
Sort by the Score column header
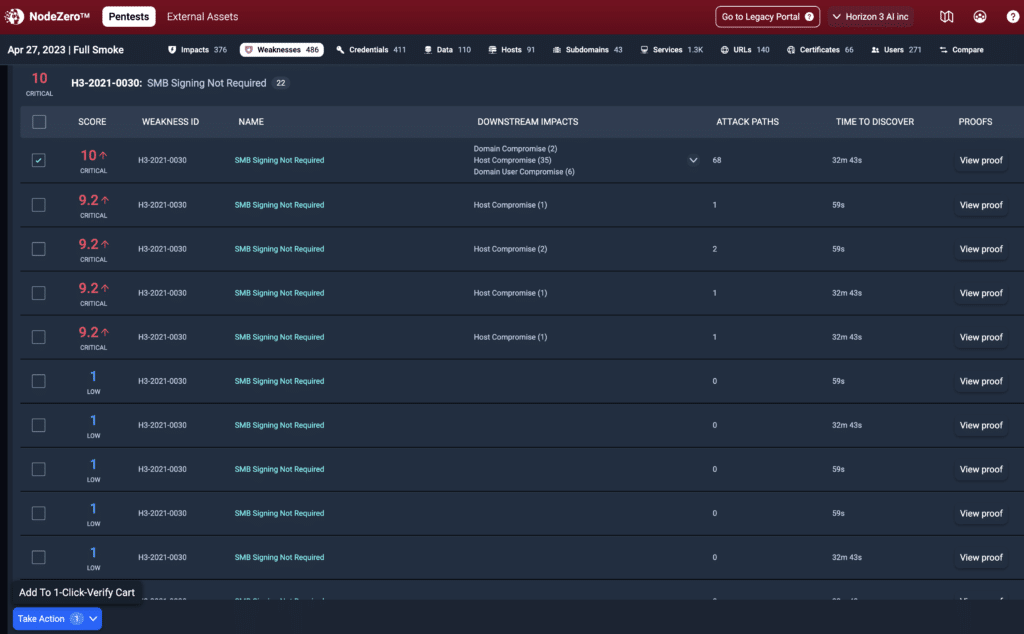(92, 122)
